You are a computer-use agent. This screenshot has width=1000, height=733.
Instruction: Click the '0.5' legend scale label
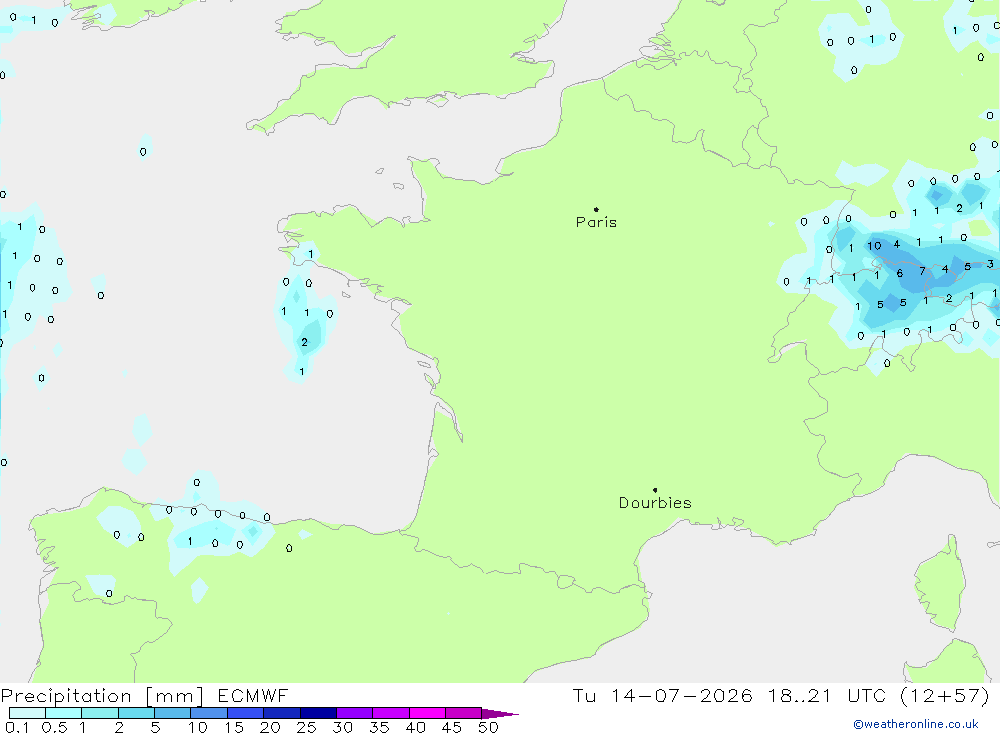coord(55,727)
